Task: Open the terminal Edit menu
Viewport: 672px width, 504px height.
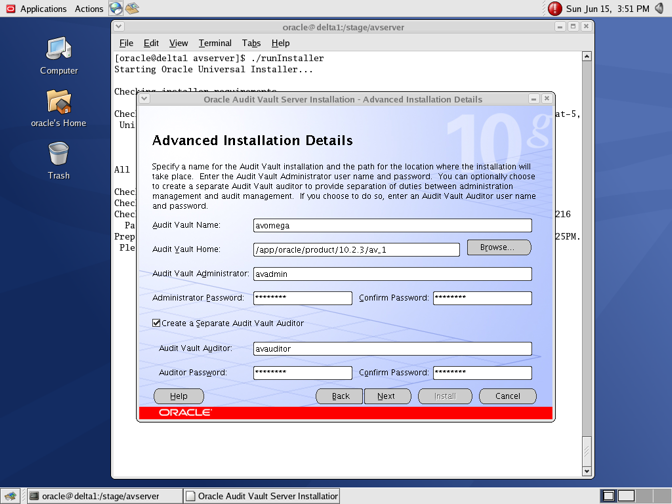Action: pyautogui.click(x=151, y=43)
